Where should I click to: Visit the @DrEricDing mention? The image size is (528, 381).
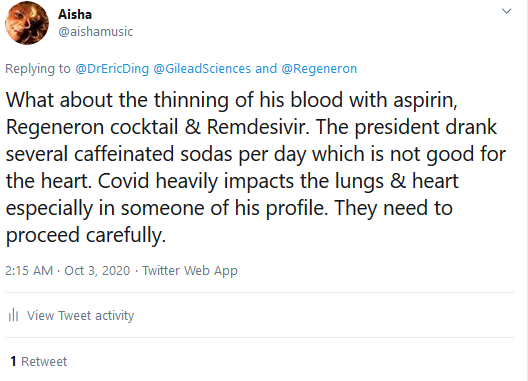pyautogui.click(x=112, y=69)
